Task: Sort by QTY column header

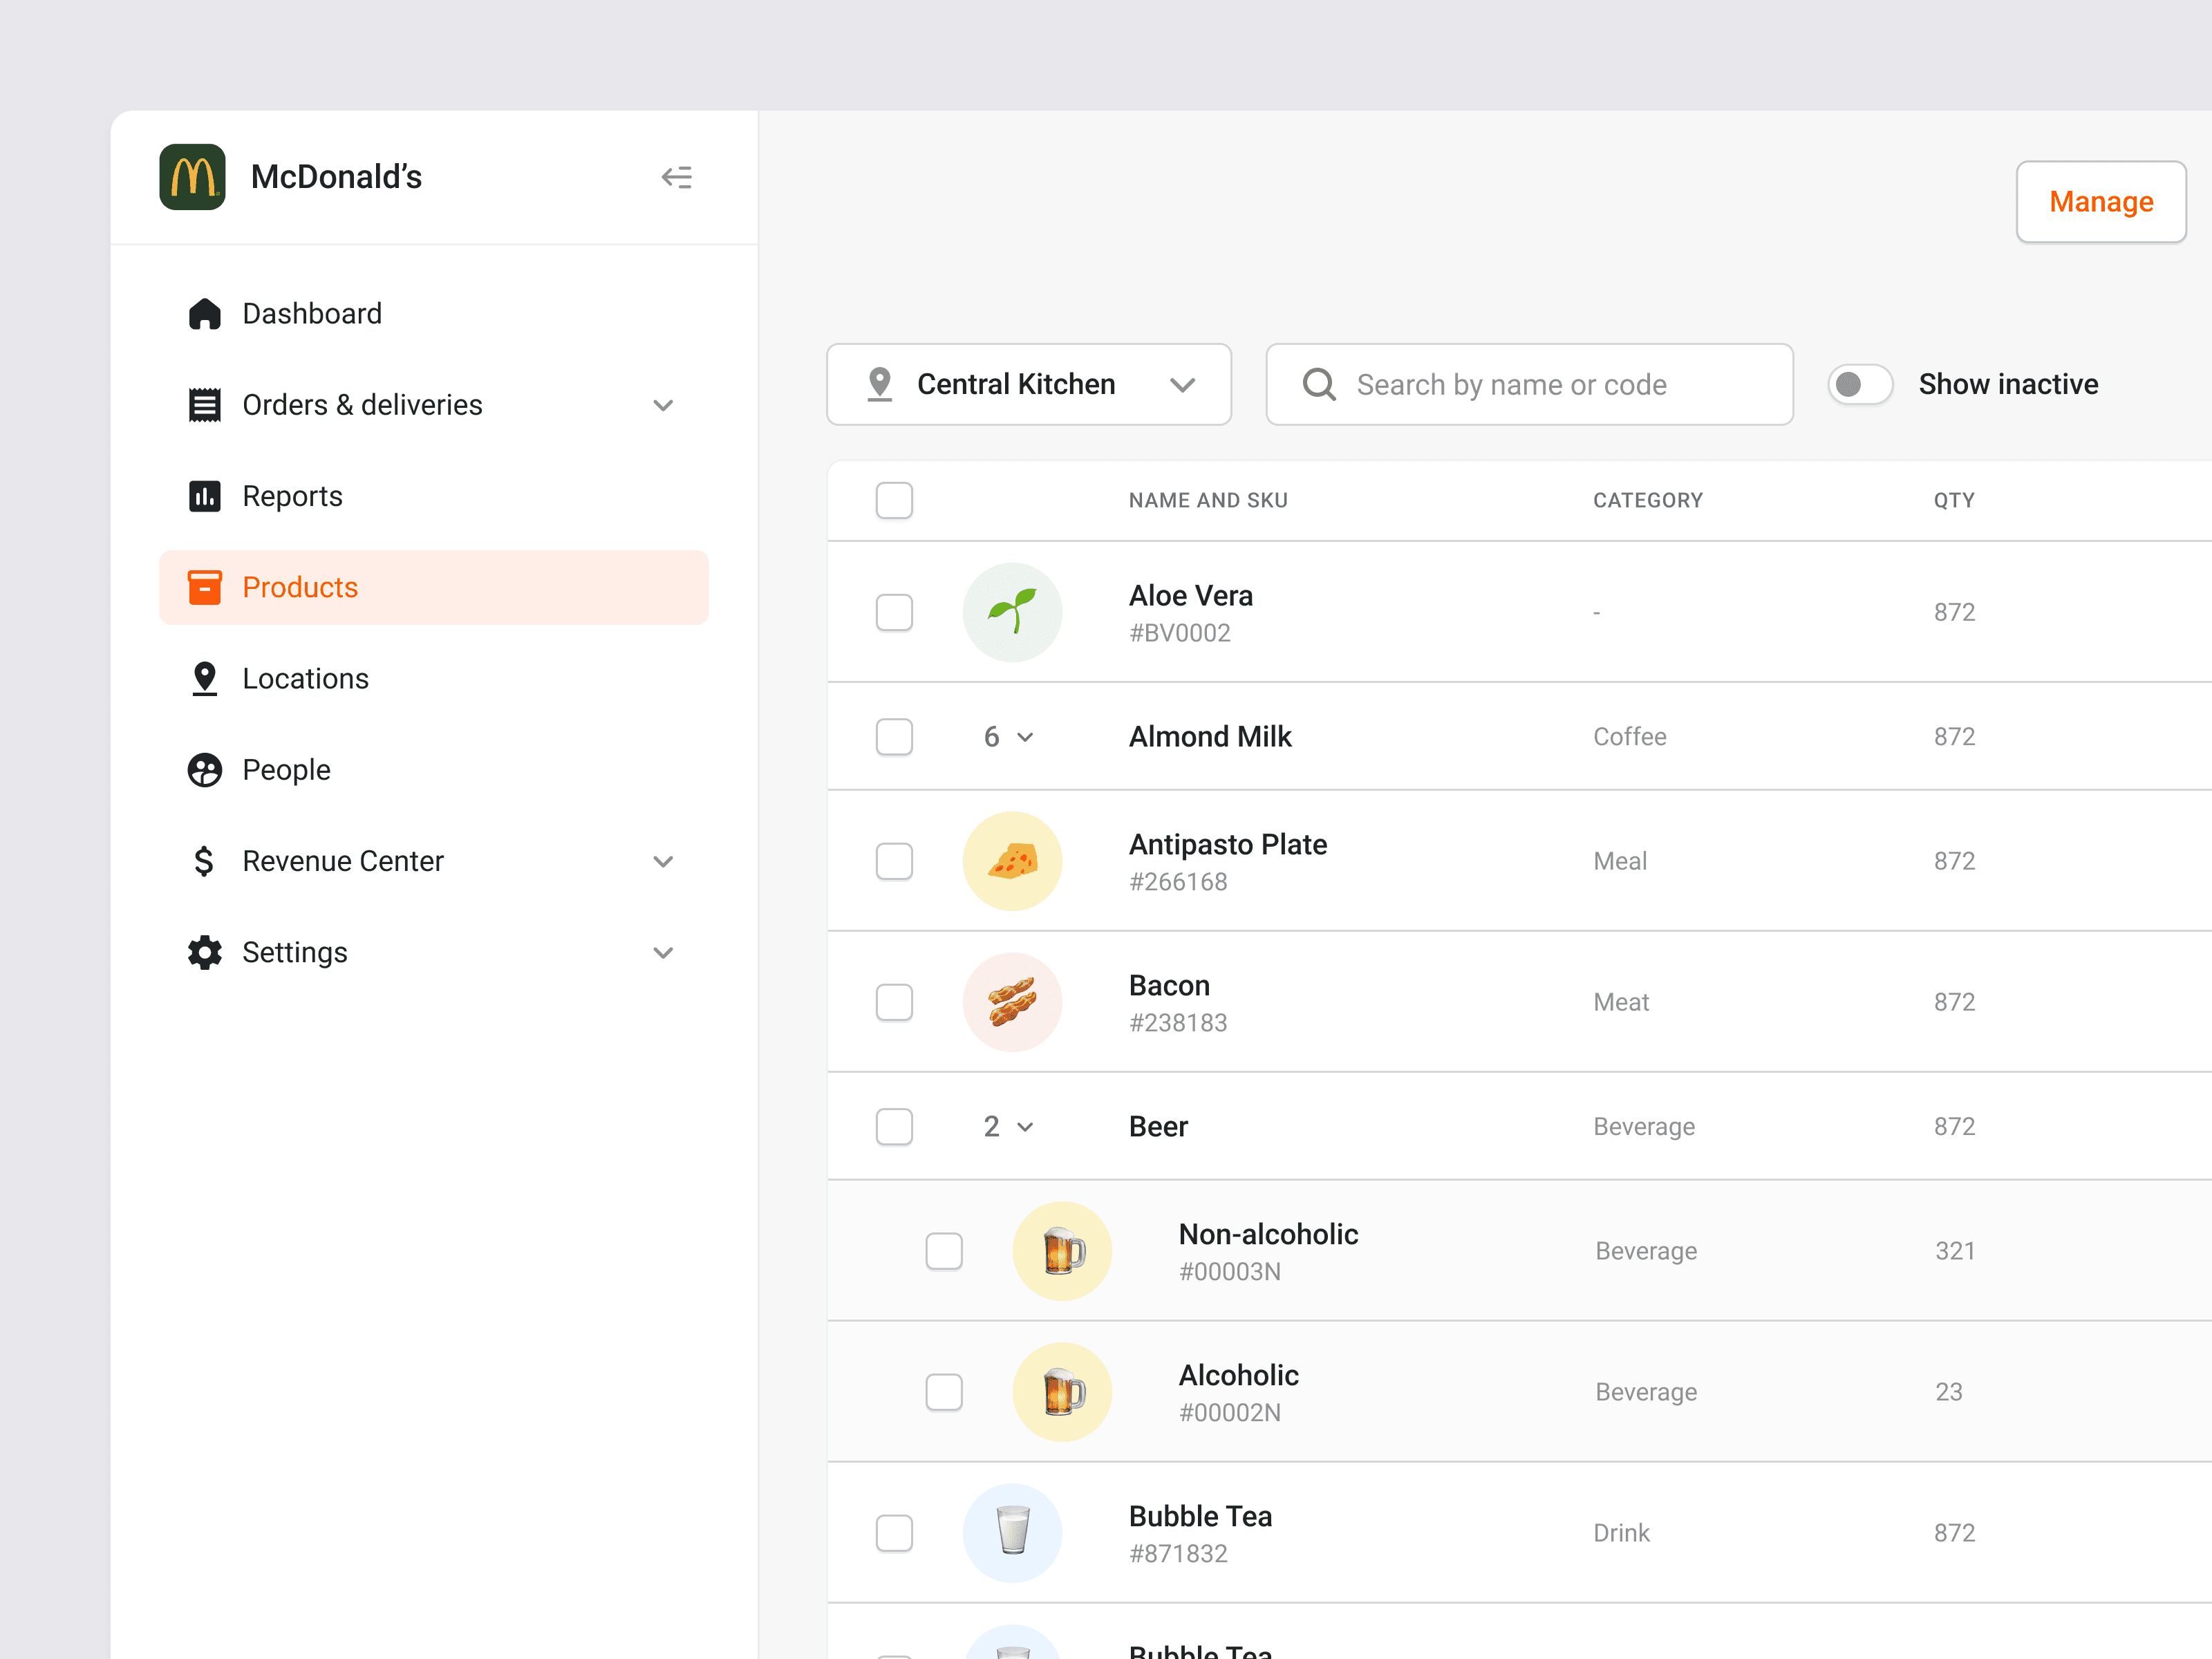Action: pos(1954,500)
